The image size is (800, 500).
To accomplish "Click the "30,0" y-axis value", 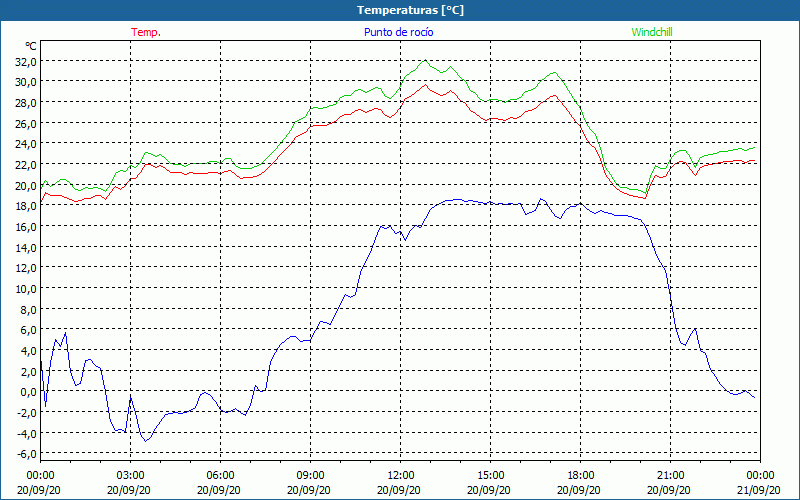I will 26,82.
